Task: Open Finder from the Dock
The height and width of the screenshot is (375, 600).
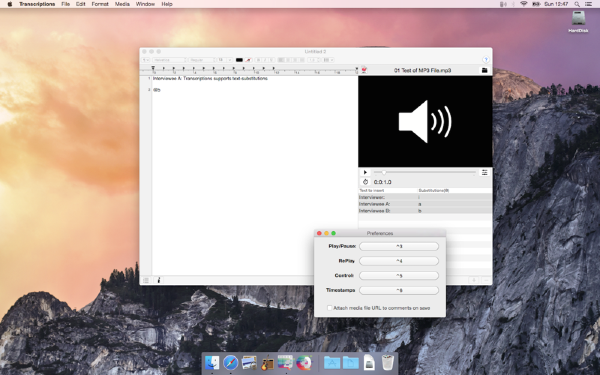Action: click(212, 363)
